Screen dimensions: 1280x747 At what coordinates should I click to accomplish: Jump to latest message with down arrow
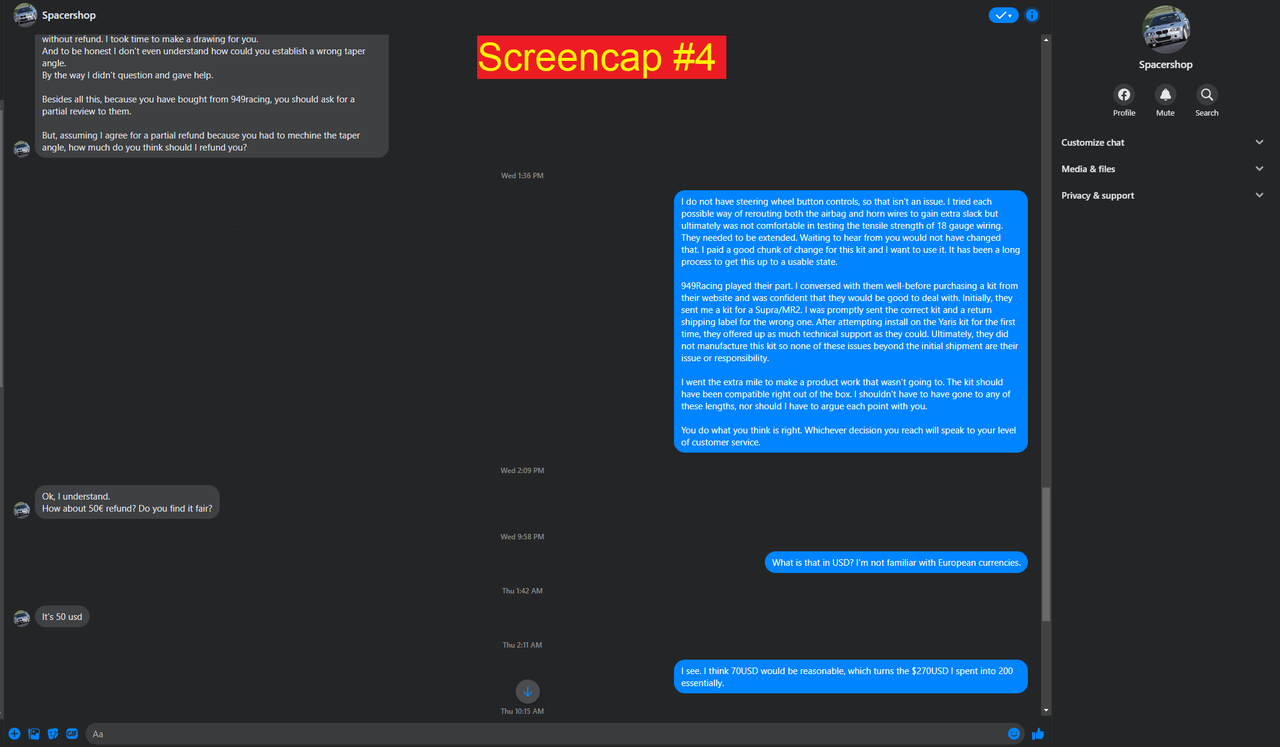[528, 691]
